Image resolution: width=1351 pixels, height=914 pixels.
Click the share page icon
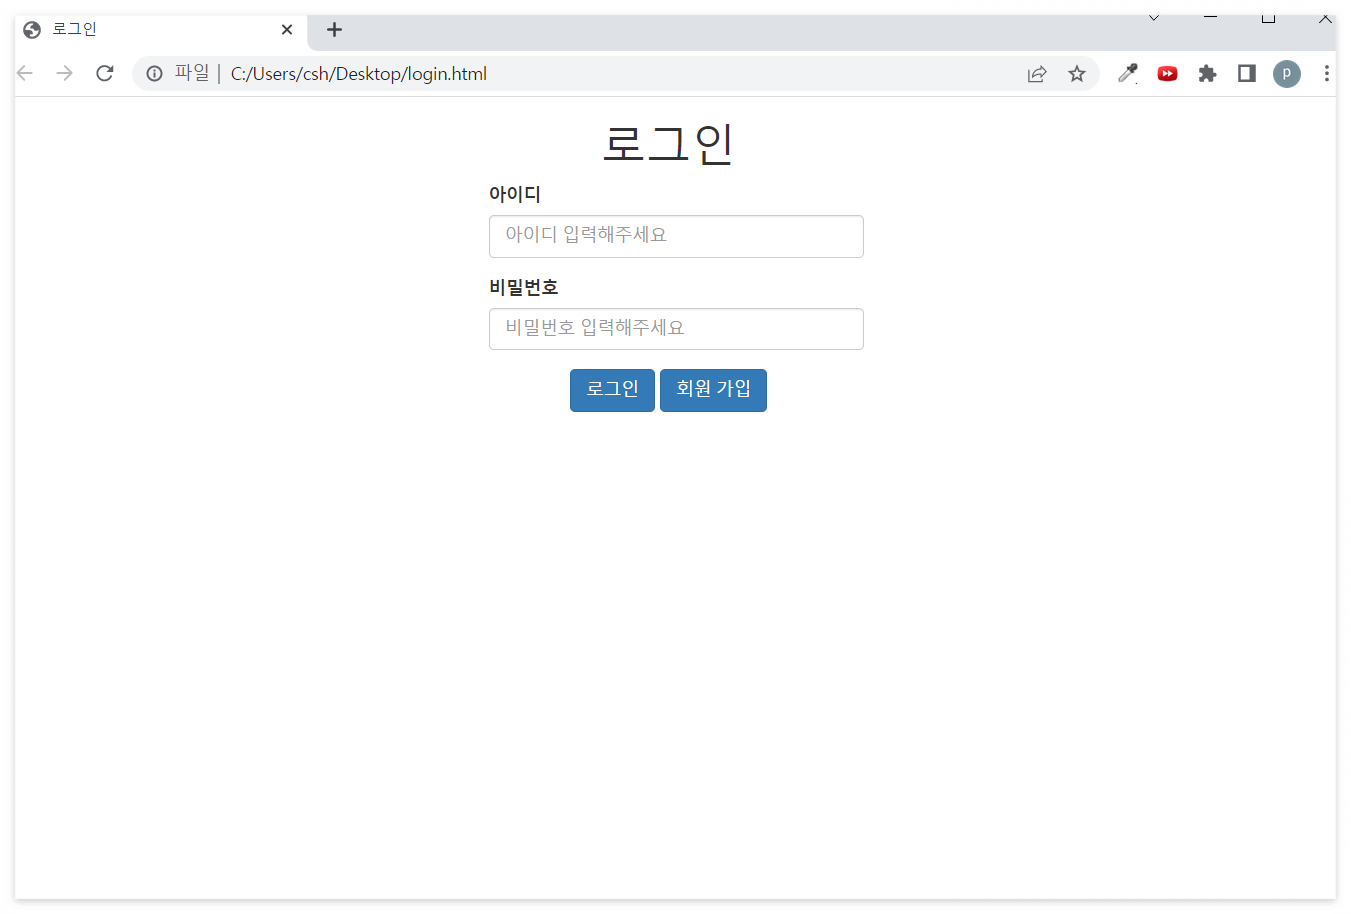(x=1037, y=73)
